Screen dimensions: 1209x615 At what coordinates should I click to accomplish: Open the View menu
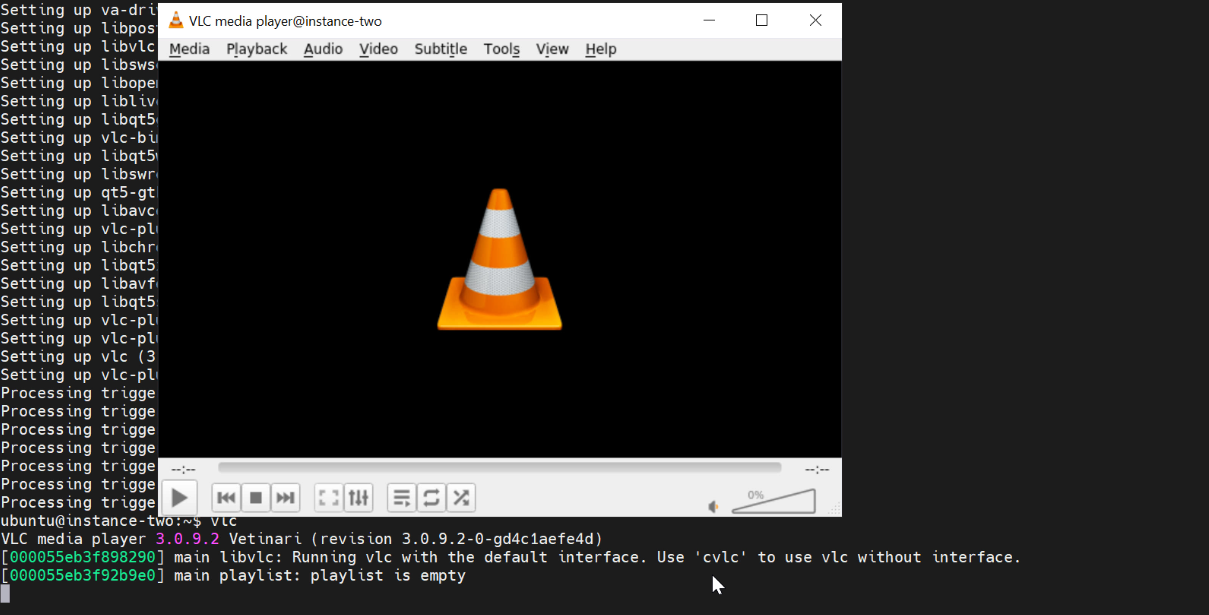[552, 49]
